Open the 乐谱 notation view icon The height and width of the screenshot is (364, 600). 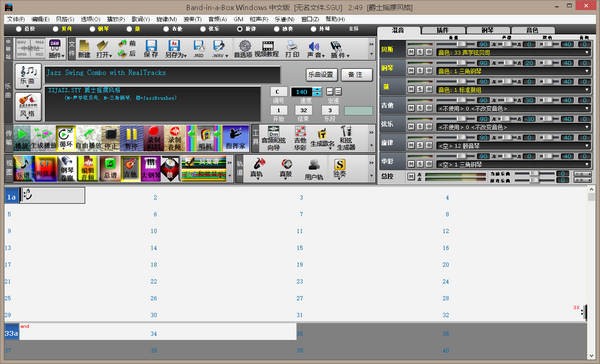pyautogui.click(x=23, y=169)
